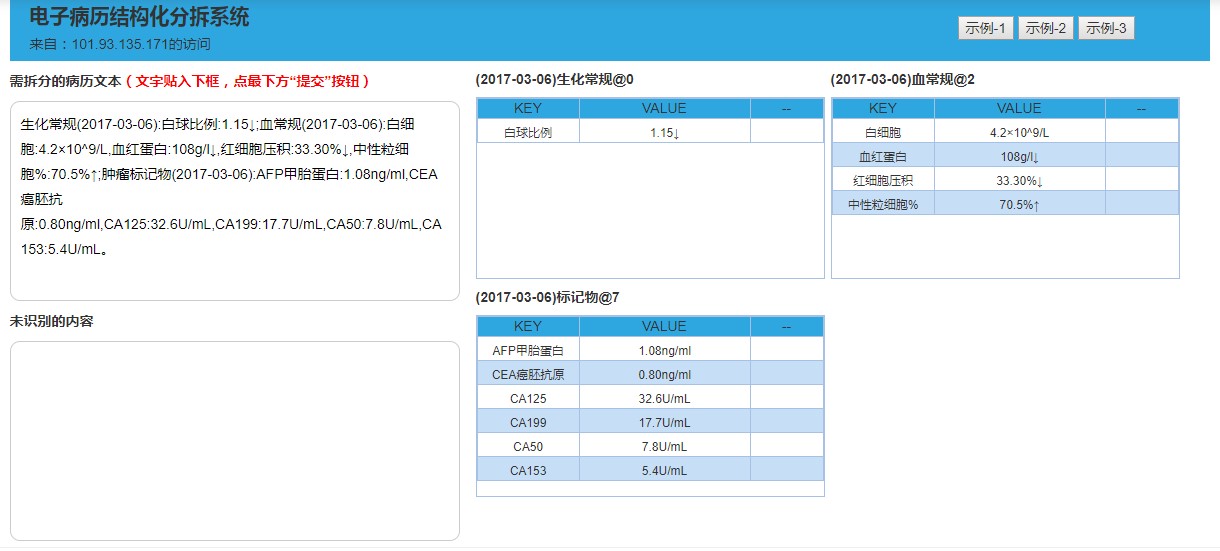Select the CA125 value 32.6U/mL

point(664,398)
